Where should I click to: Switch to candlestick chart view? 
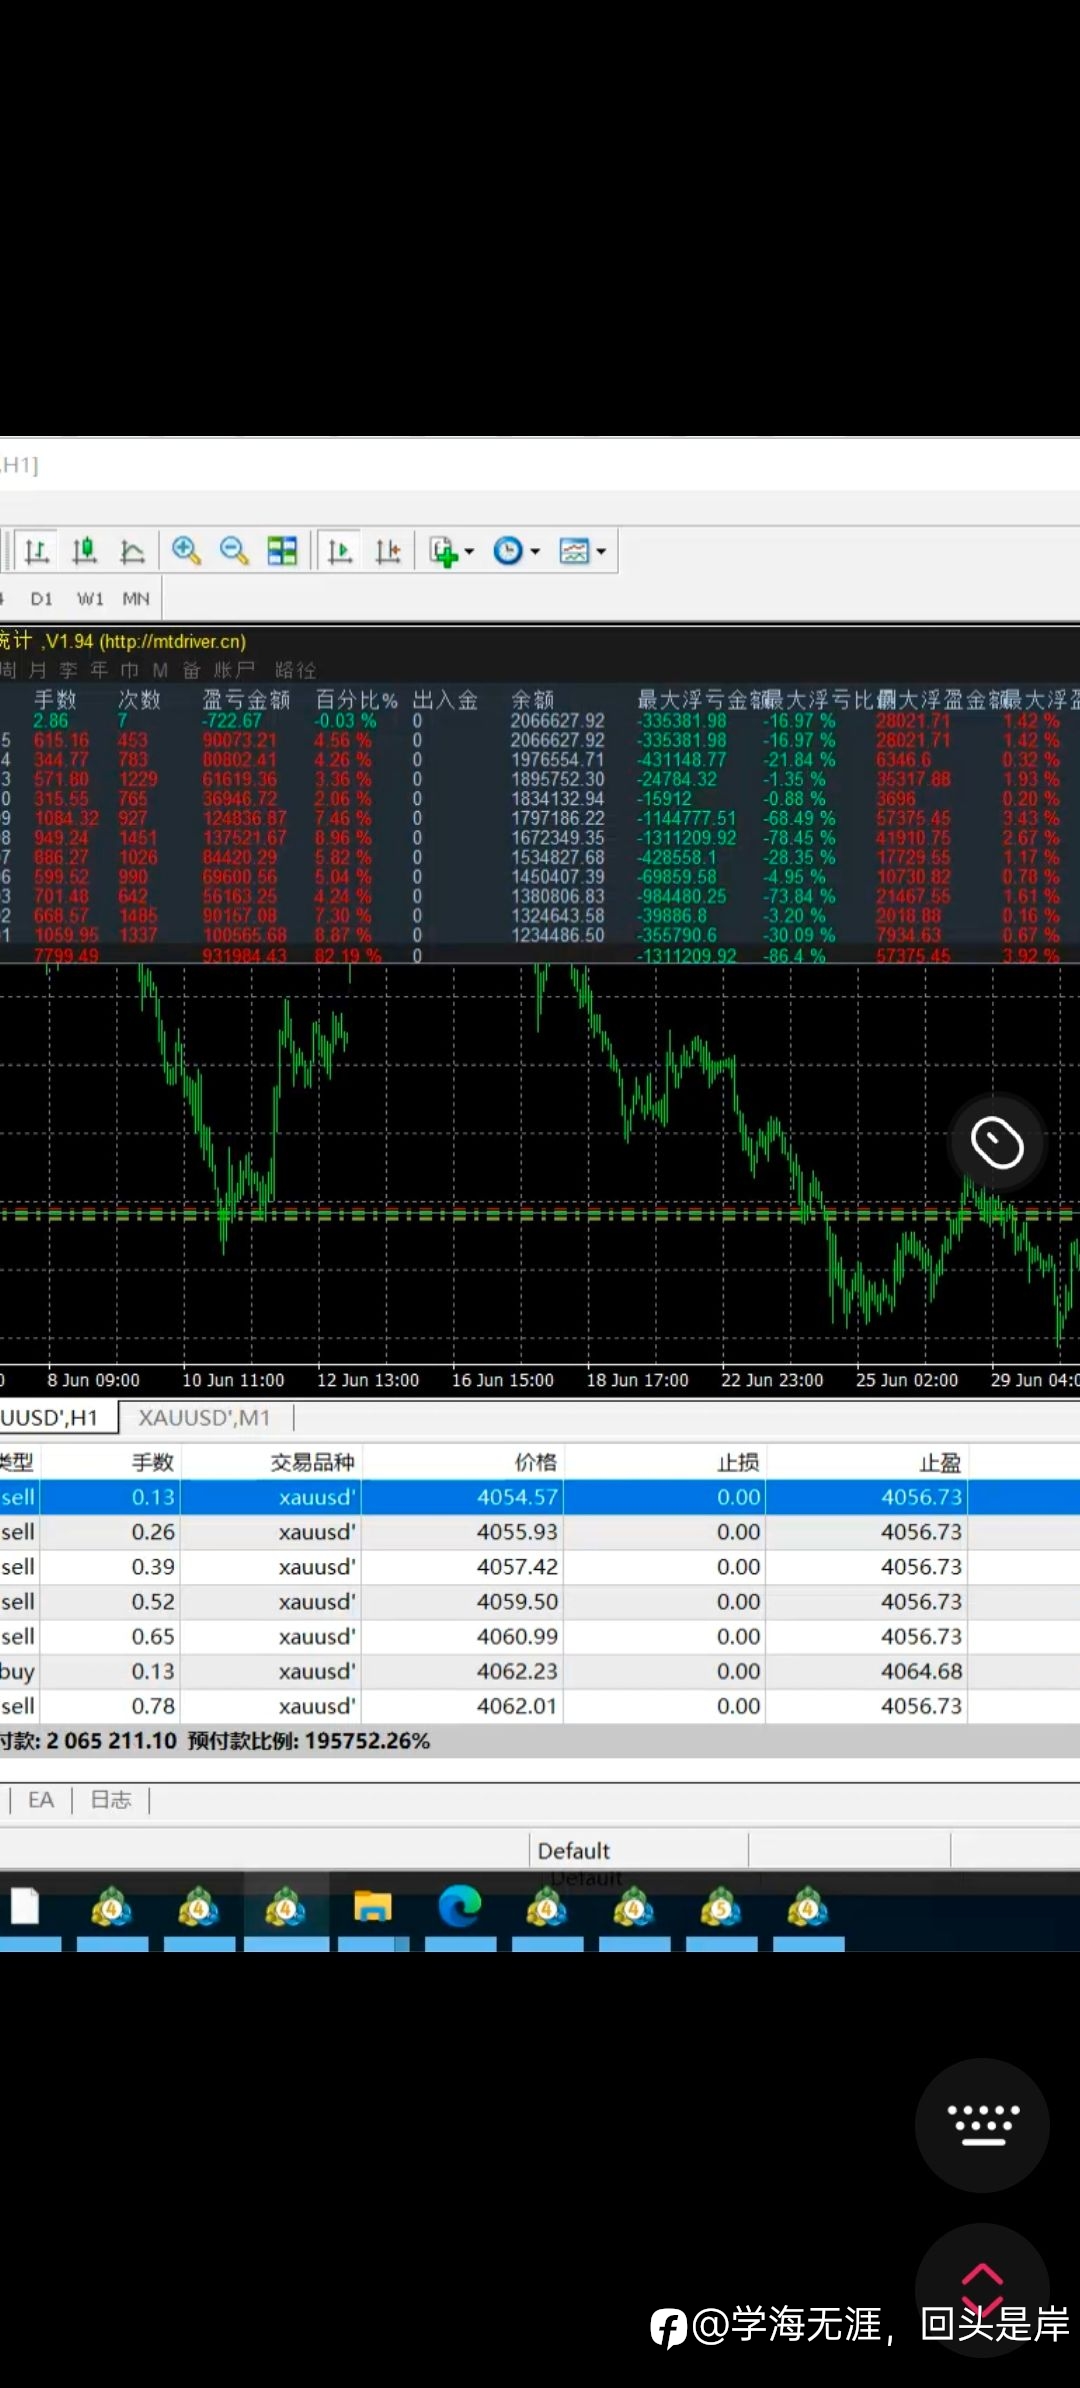(85, 551)
